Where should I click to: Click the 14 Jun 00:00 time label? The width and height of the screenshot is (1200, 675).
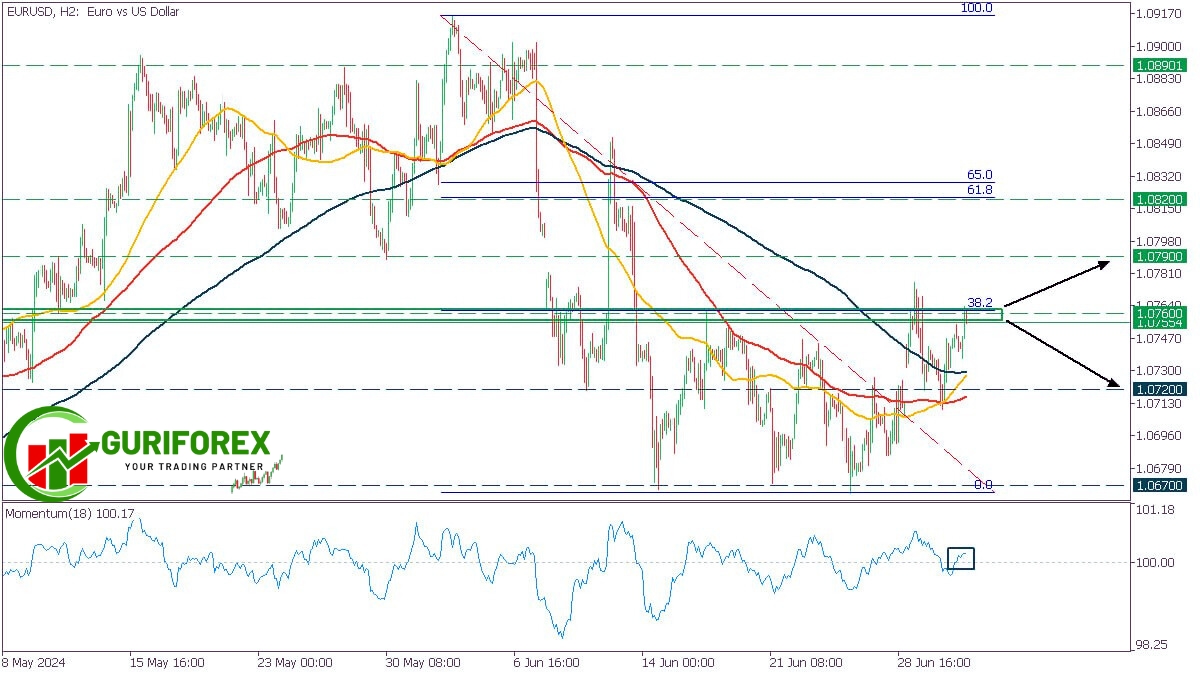tap(679, 663)
